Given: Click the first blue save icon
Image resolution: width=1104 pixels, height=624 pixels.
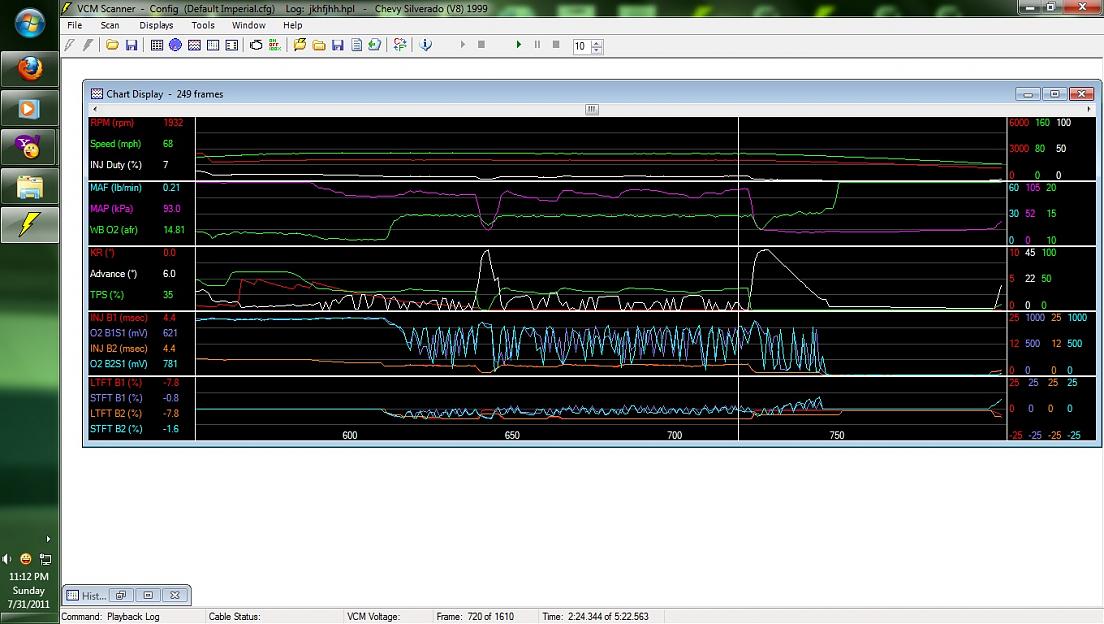Looking at the screenshot, I should pos(131,45).
